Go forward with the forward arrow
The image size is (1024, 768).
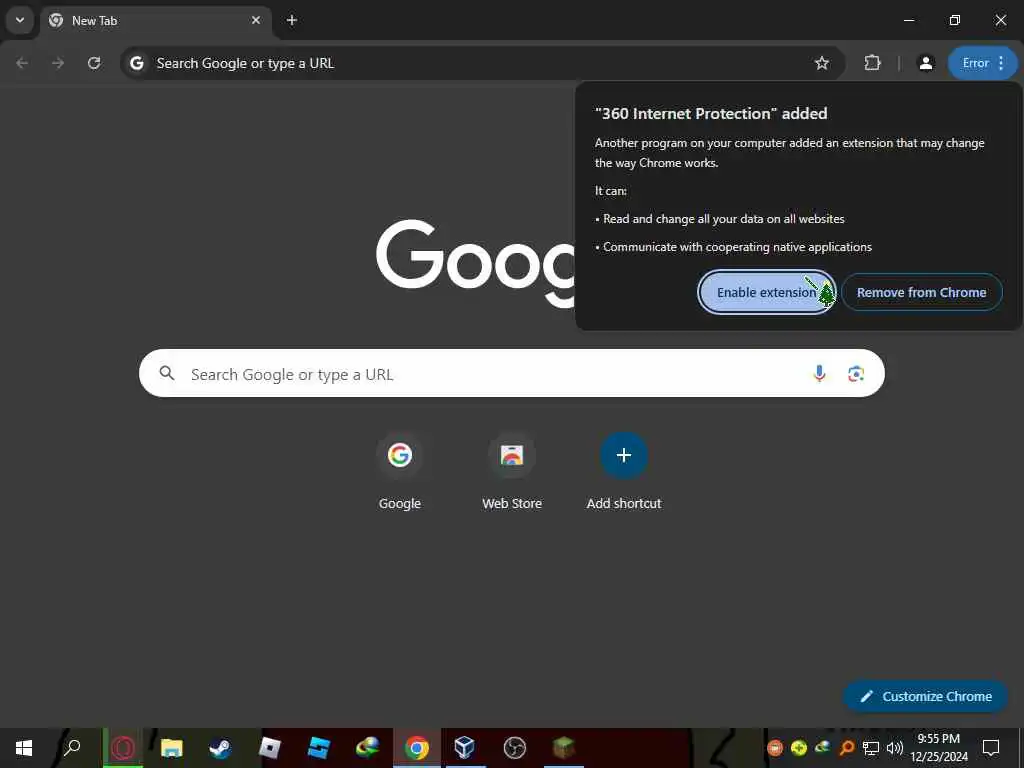point(58,63)
